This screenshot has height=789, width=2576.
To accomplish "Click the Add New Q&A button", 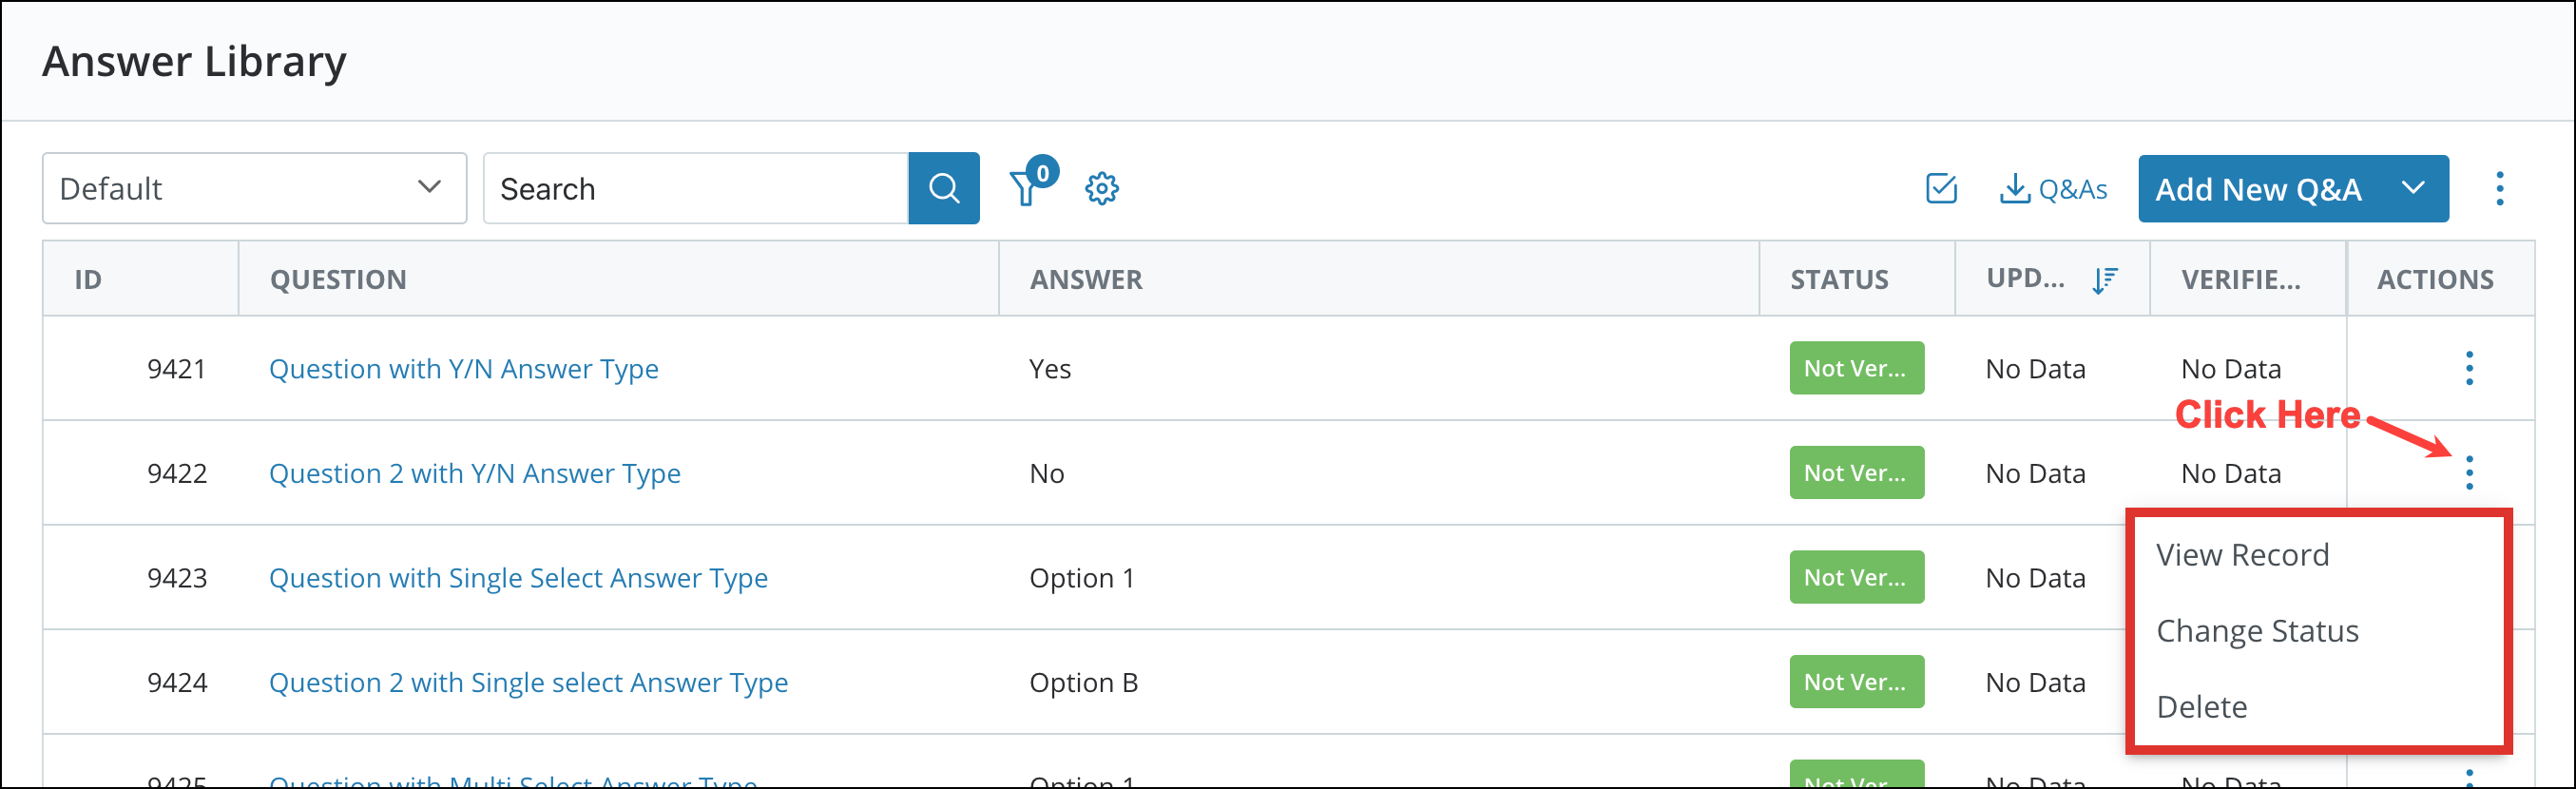I will tap(2258, 188).
